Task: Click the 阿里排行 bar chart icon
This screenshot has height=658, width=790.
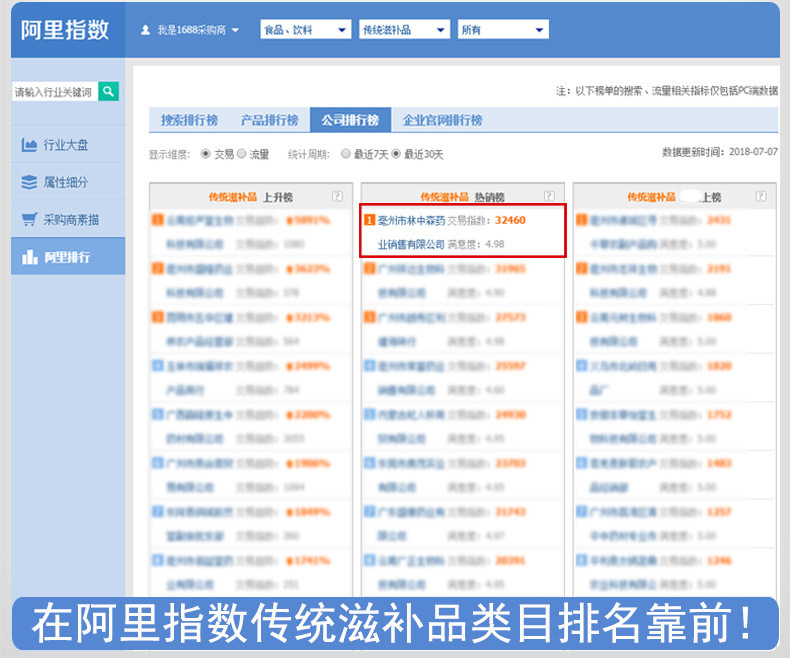Action: pyautogui.click(x=29, y=257)
